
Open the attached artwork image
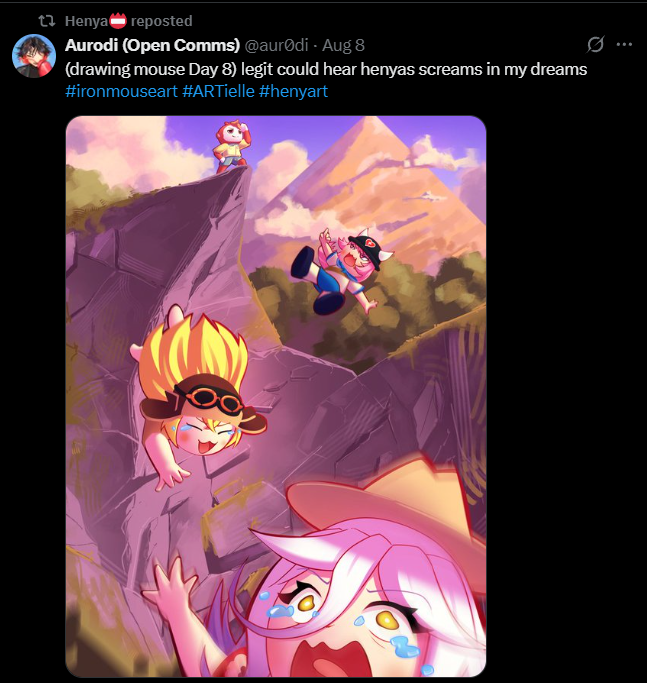pyautogui.click(x=276, y=396)
